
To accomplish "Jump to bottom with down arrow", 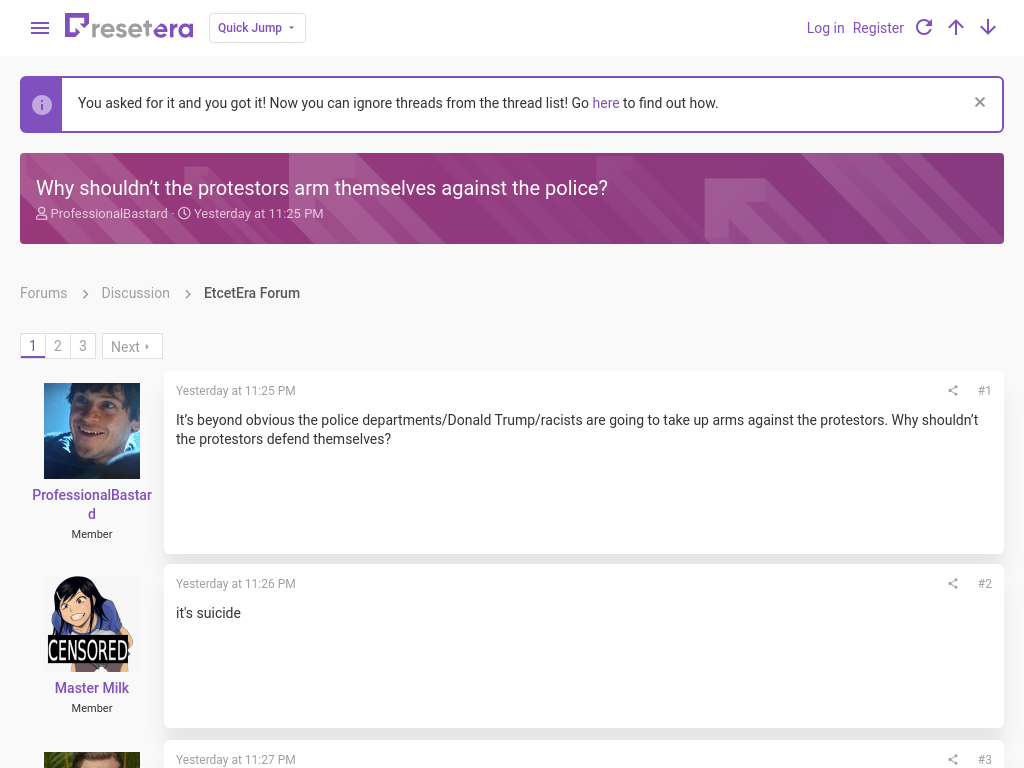I will [x=987, y=27].
